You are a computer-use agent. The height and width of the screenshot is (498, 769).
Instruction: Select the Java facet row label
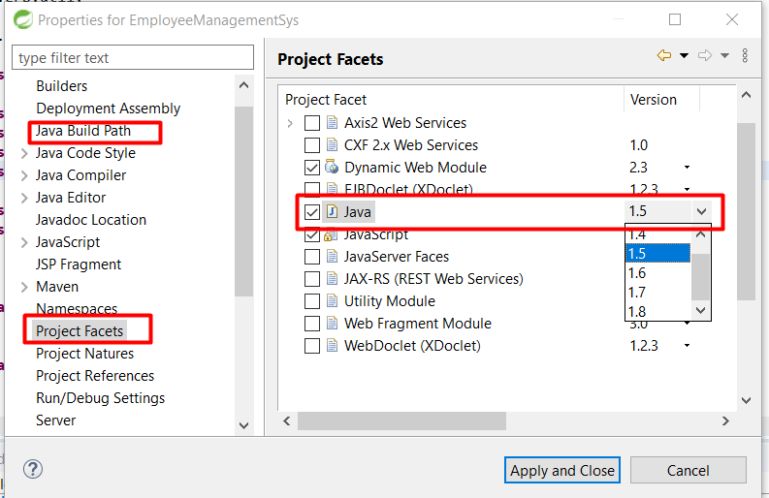[357, 212]
